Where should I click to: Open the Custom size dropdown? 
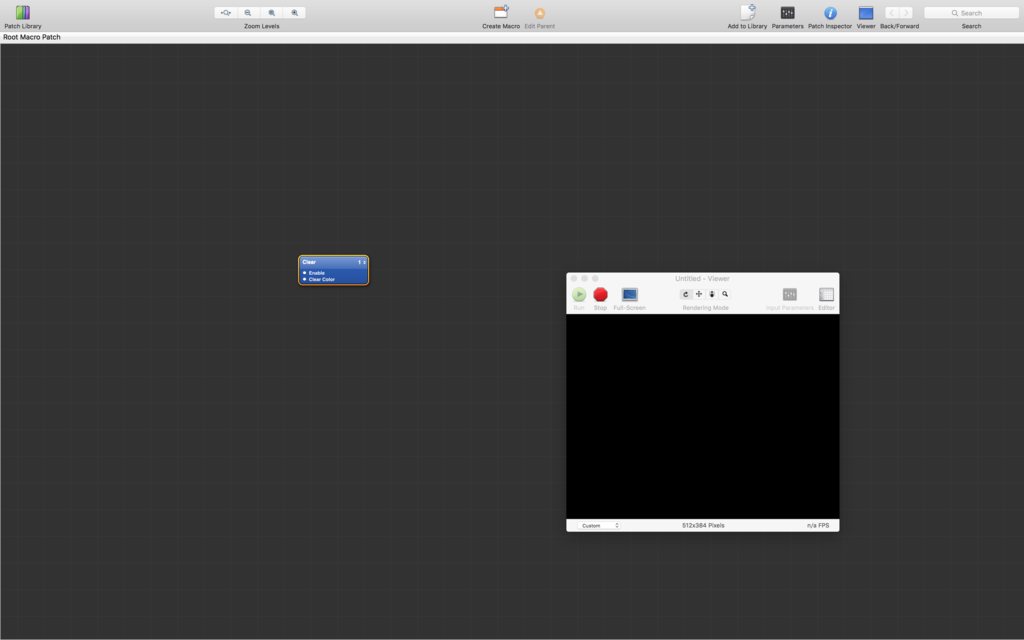pyautogui.click(x=599, y=525)
